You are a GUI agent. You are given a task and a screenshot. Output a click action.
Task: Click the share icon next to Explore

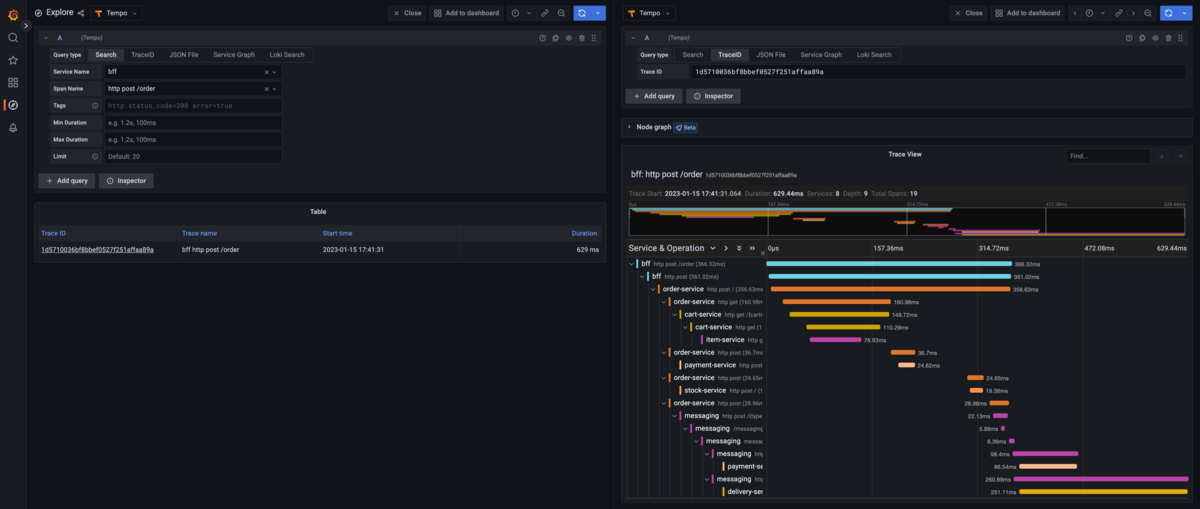tap(81, 13)
